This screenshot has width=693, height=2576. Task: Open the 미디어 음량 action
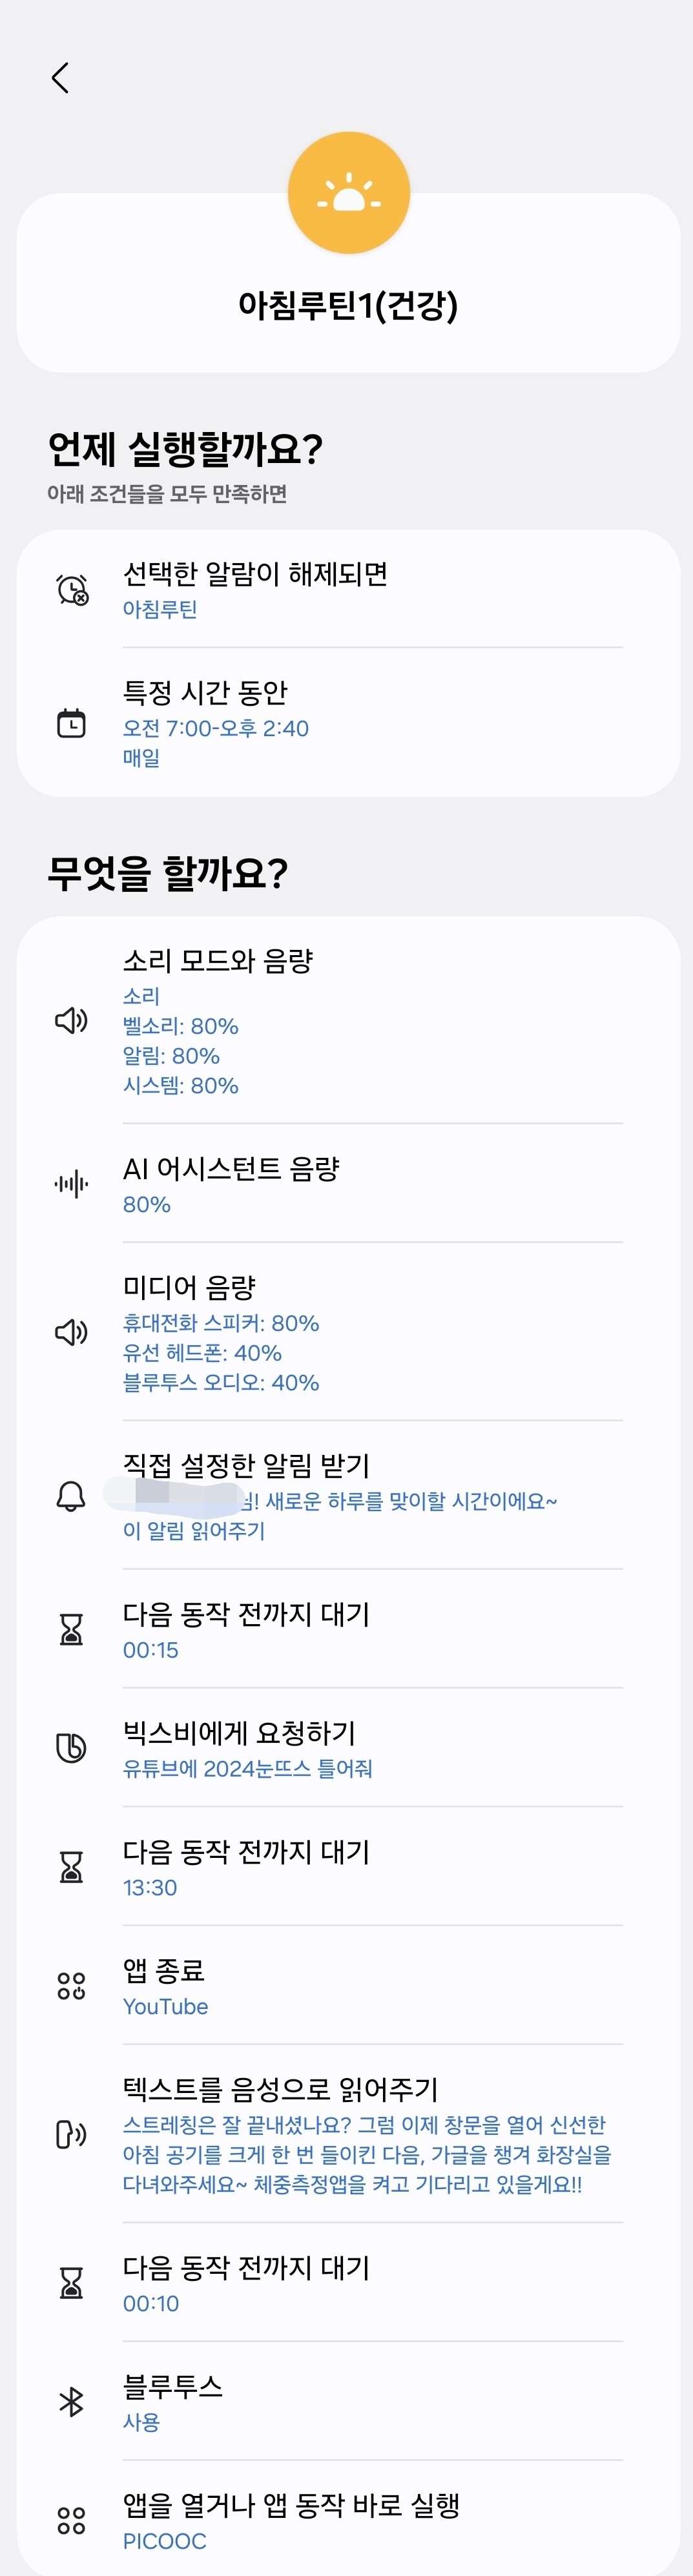[x=189, y=1288]
